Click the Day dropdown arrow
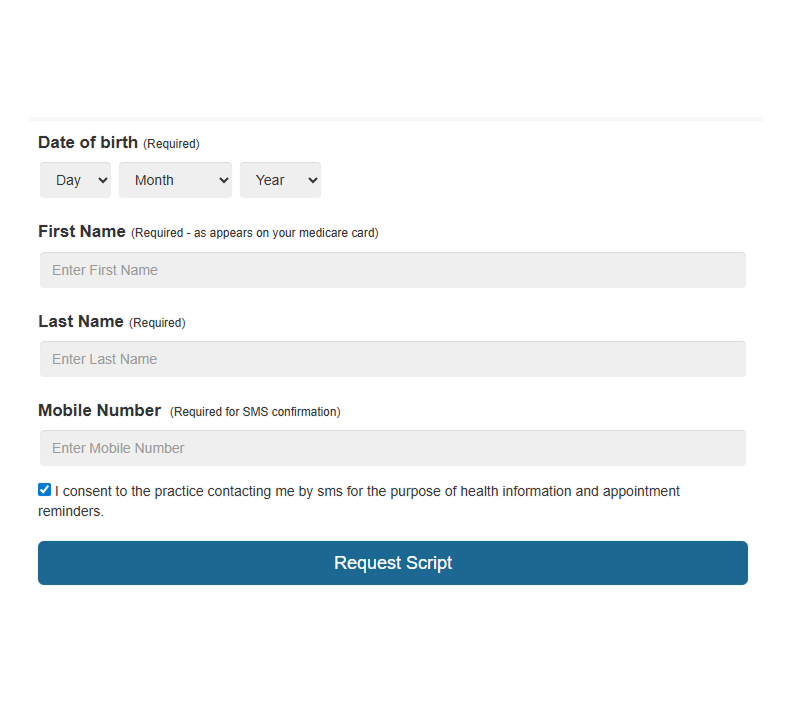792x711 pixels. [x=103, y=180]
